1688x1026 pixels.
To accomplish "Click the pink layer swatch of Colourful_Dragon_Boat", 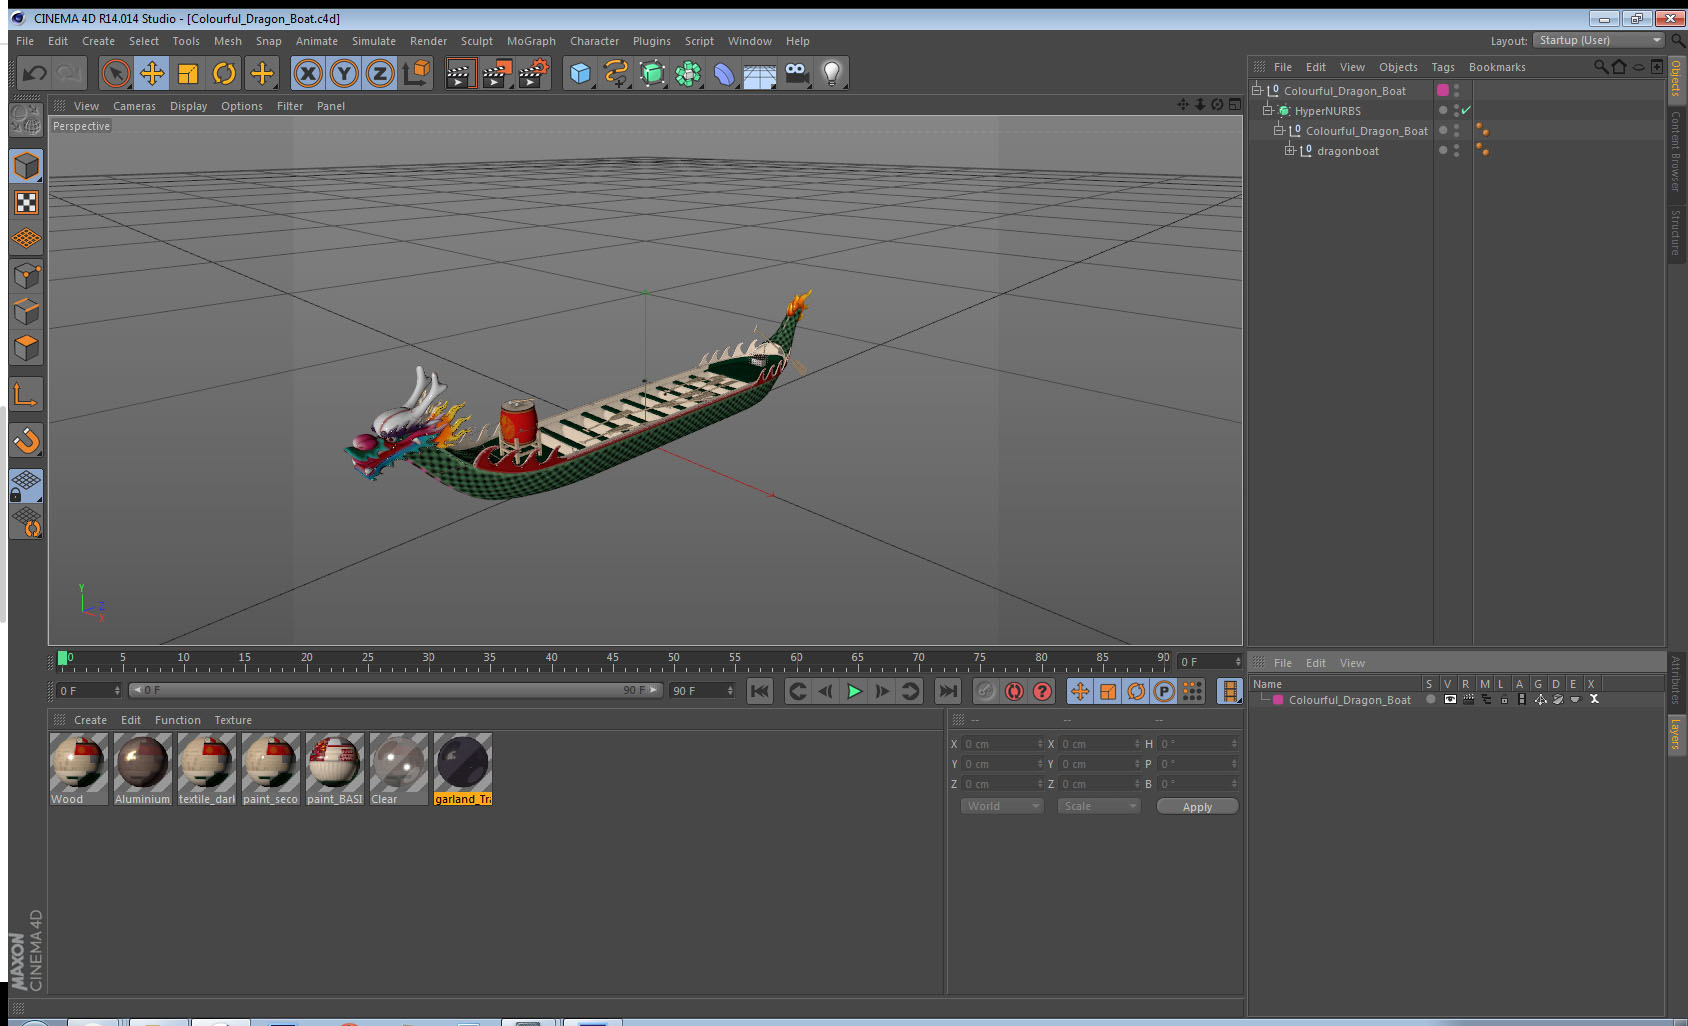I will 1443,90.
